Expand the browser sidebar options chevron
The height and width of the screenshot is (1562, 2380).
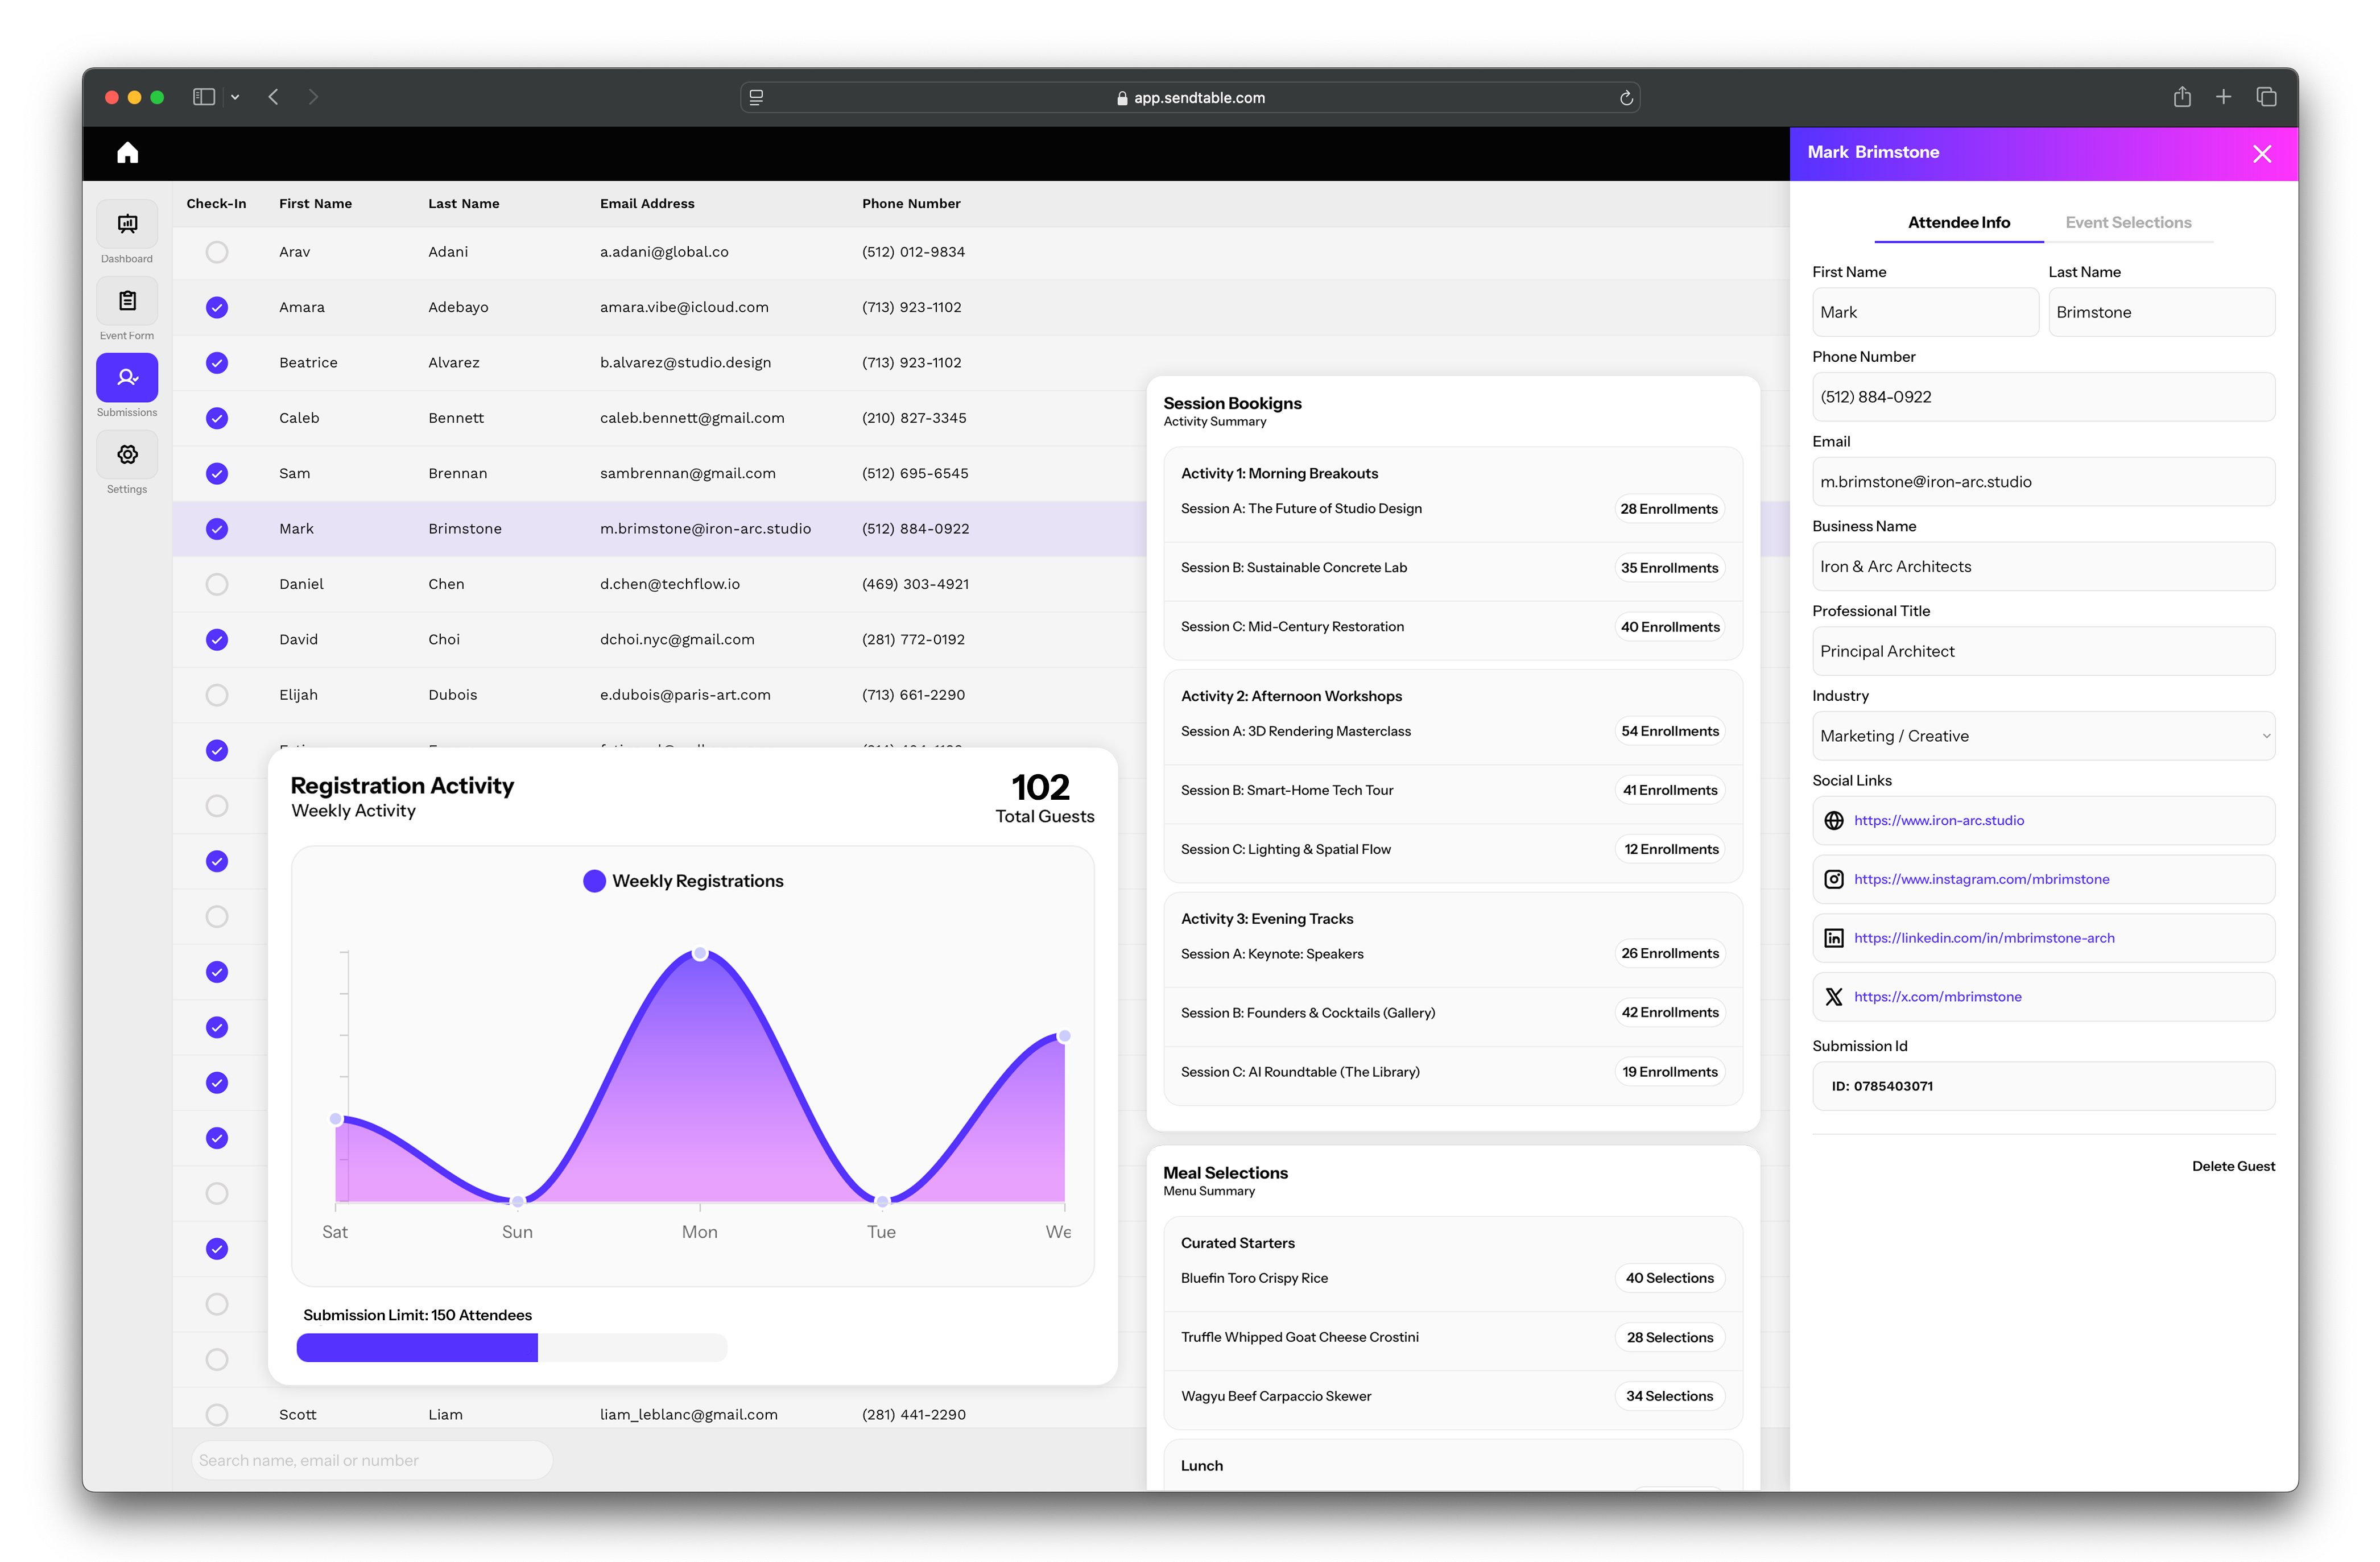tap(235, 97)
